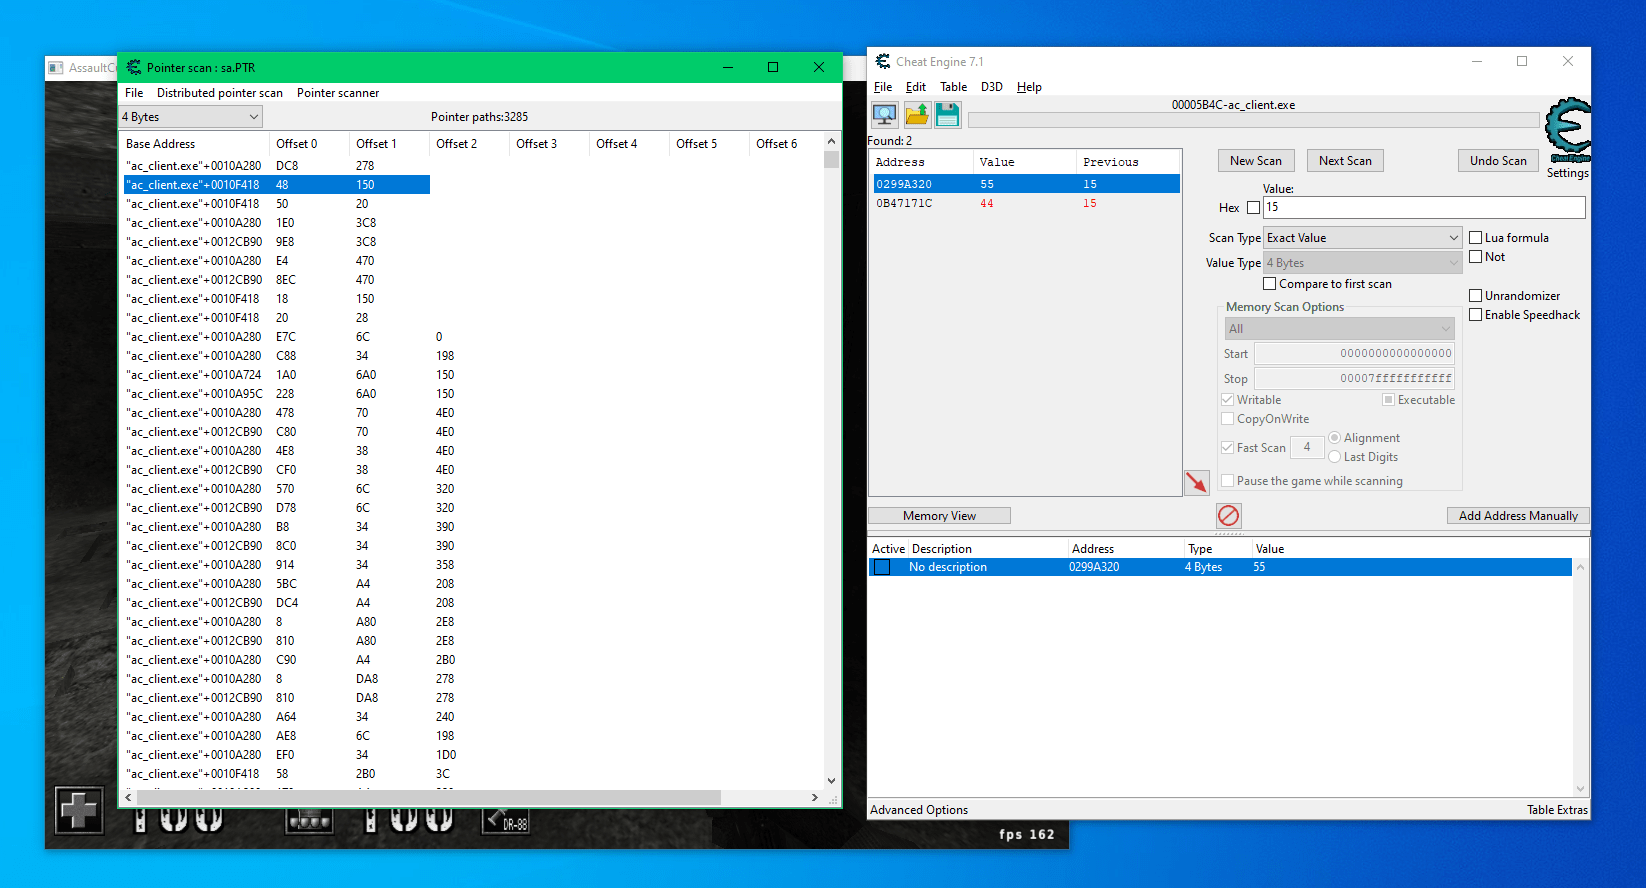The height and width of the screenshot is (888, 1646).
Task: Select the pointer row with offset E7C
Action: (x=277, y=337)
